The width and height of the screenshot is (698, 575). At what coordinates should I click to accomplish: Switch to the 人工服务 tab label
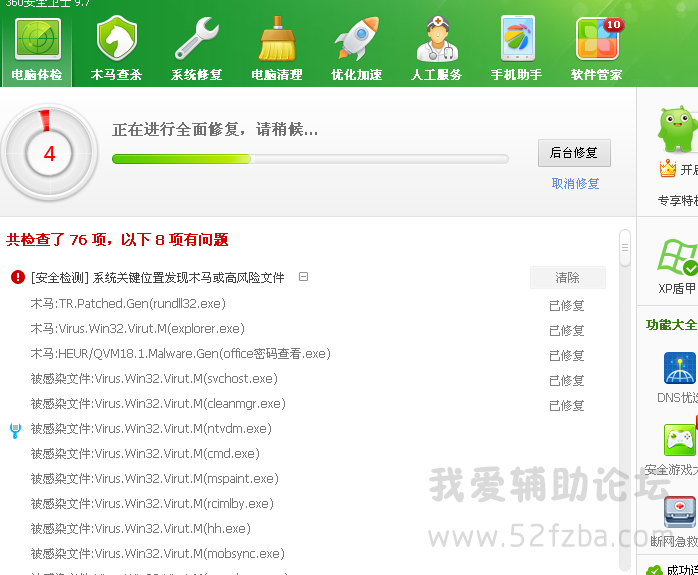tap(437, 74)
